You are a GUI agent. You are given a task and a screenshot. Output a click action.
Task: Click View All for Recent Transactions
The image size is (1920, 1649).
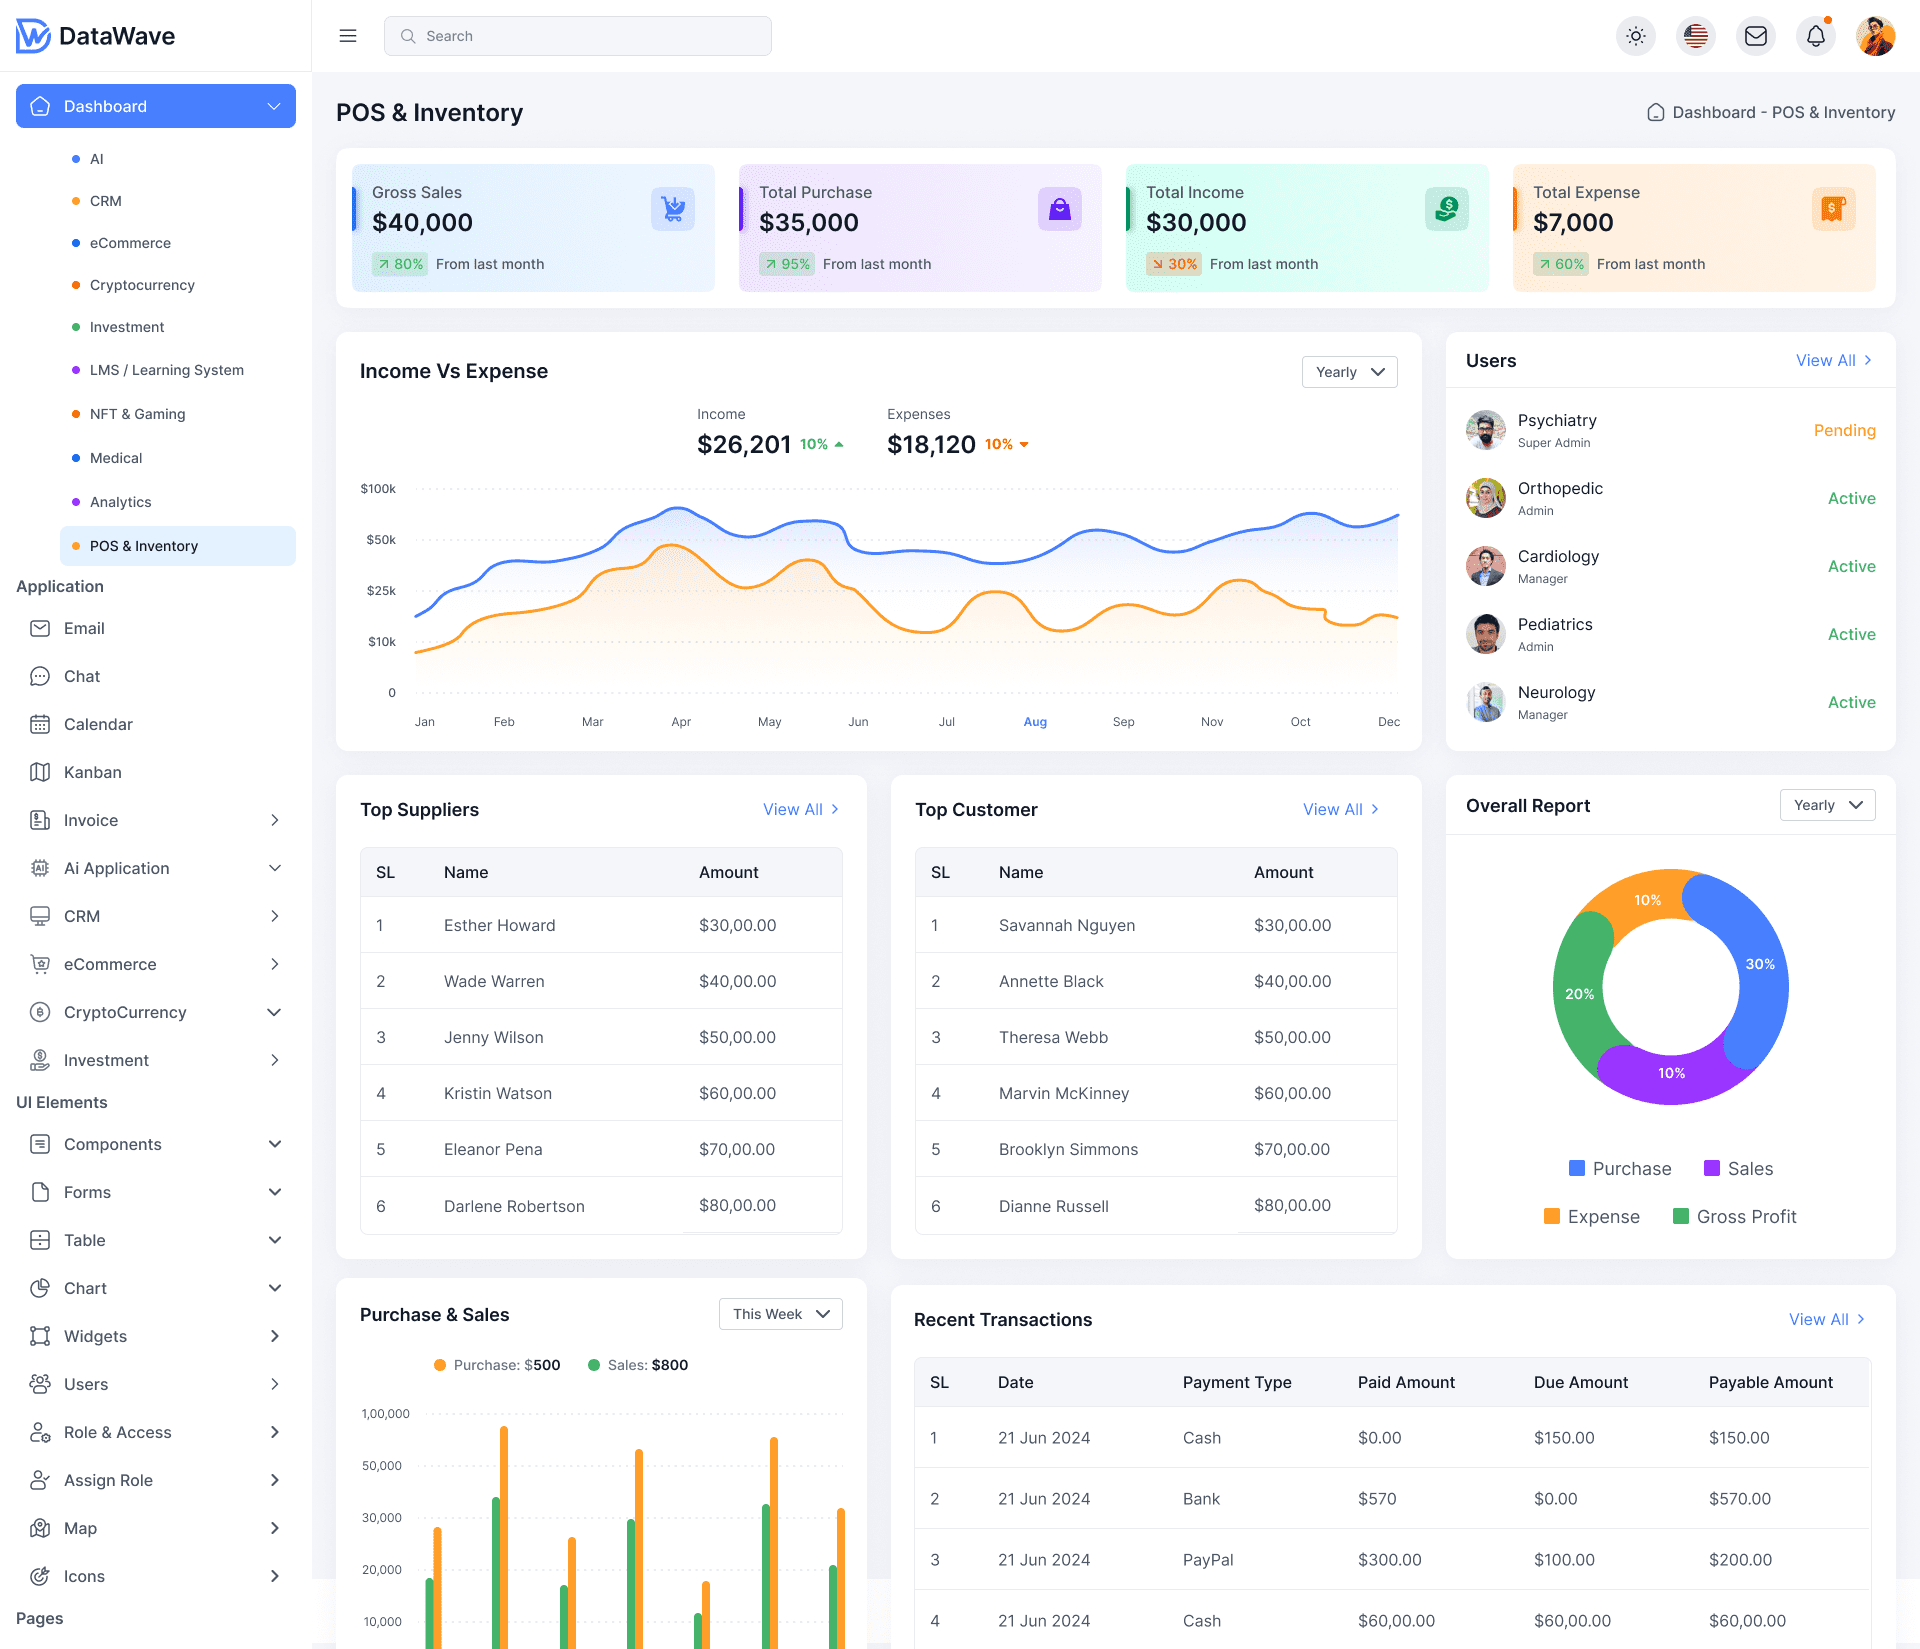[1826, 1319]
